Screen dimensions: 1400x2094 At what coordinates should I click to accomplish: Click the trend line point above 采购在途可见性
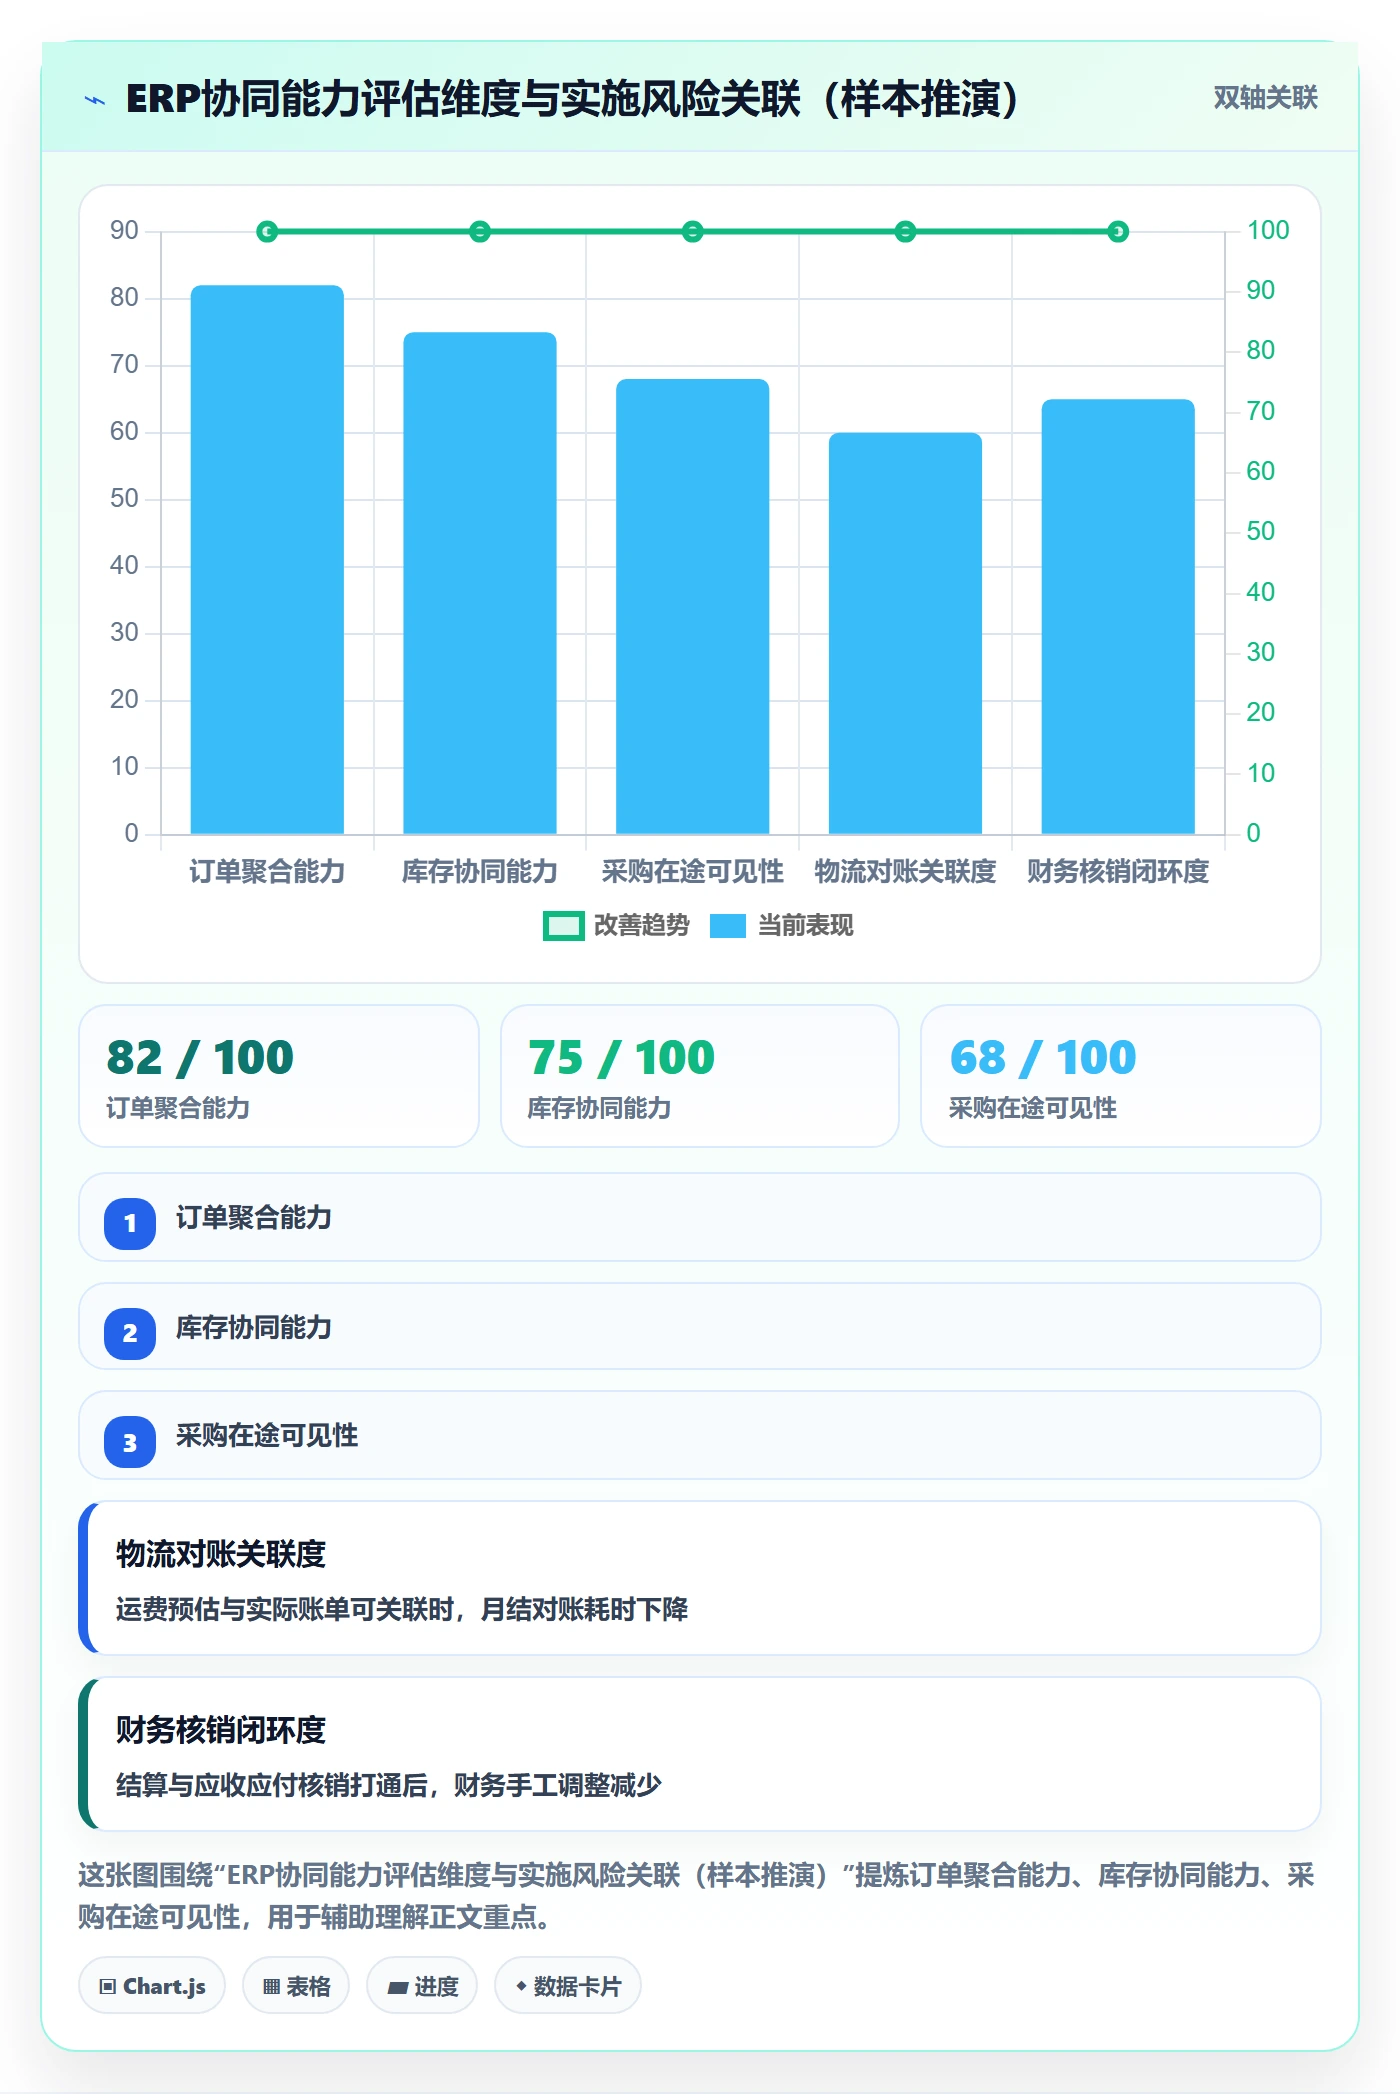[693, 232]
